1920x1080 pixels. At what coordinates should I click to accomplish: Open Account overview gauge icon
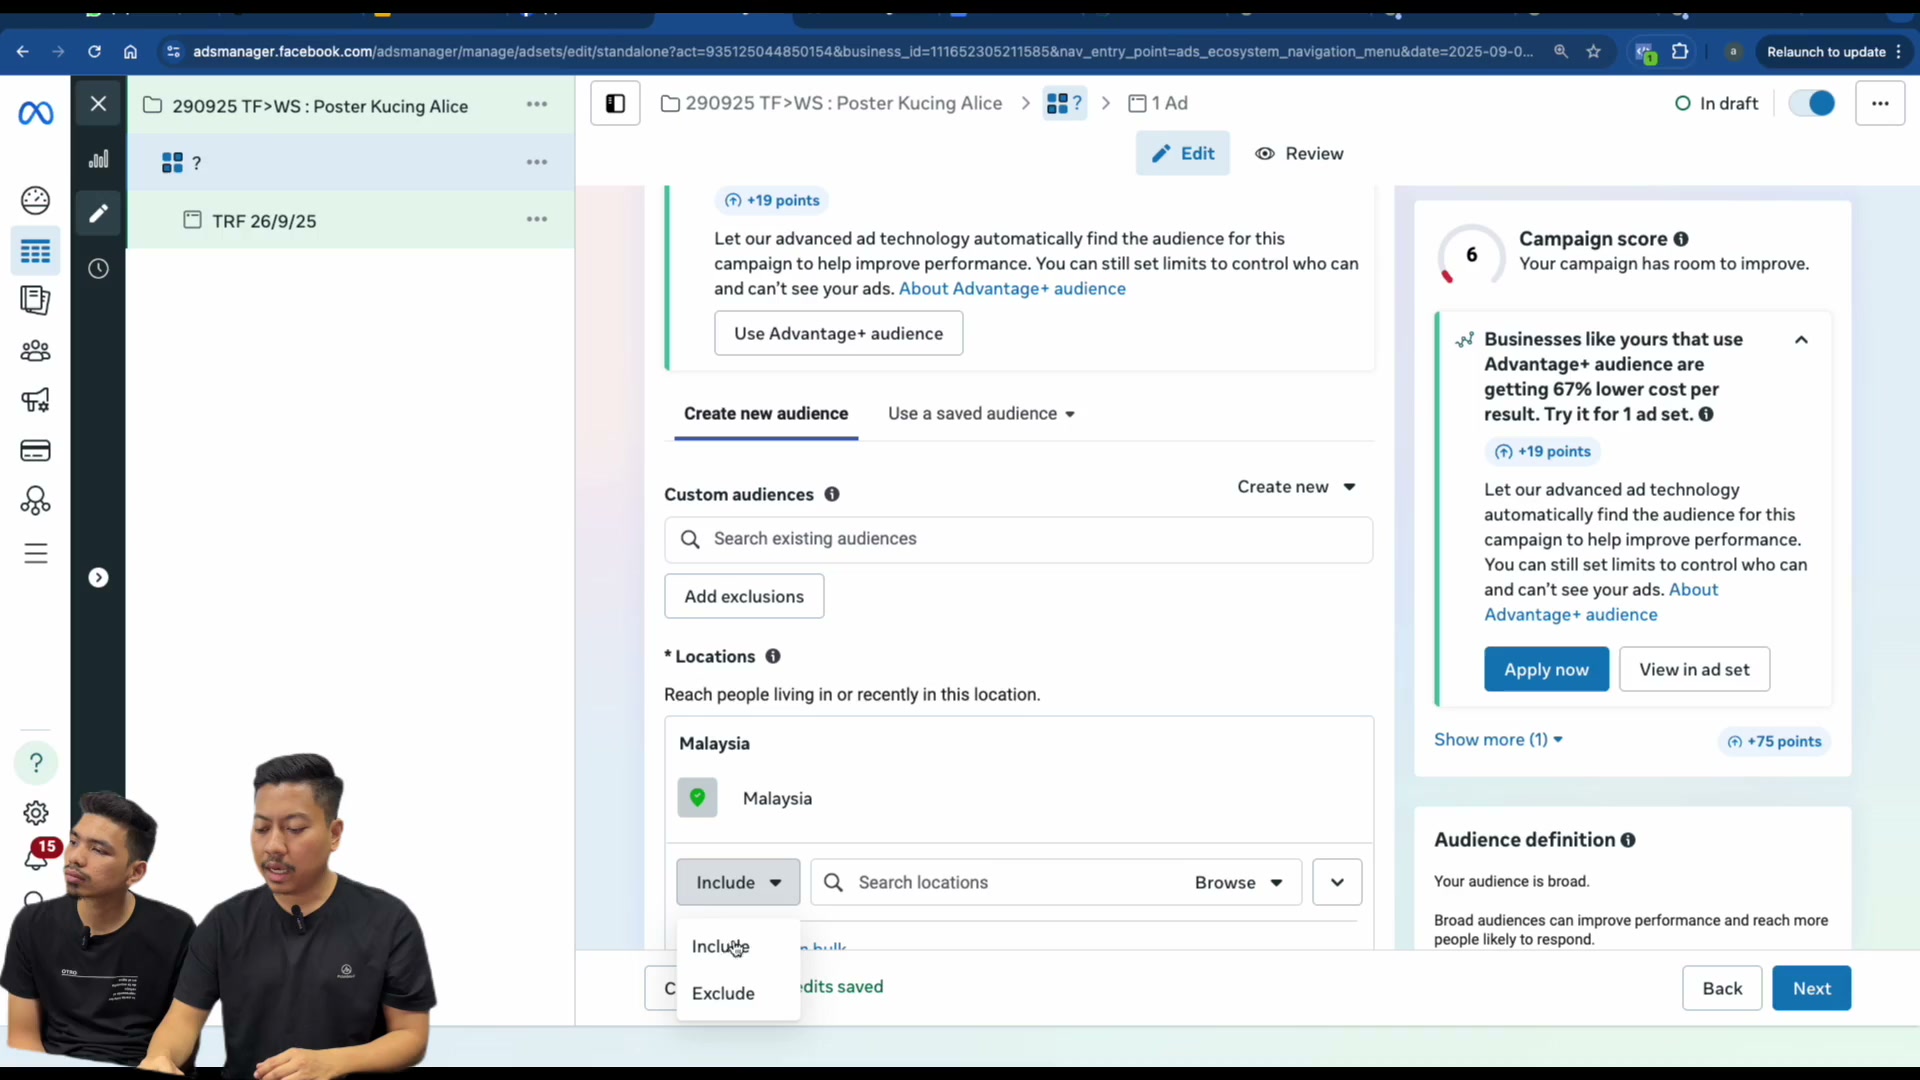coord(36,200)
